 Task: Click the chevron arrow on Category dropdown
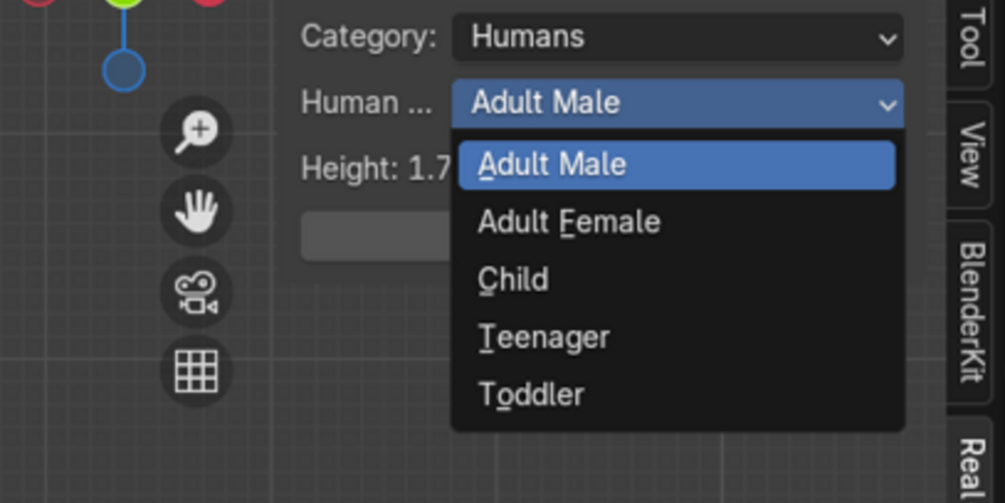[887, 39]
